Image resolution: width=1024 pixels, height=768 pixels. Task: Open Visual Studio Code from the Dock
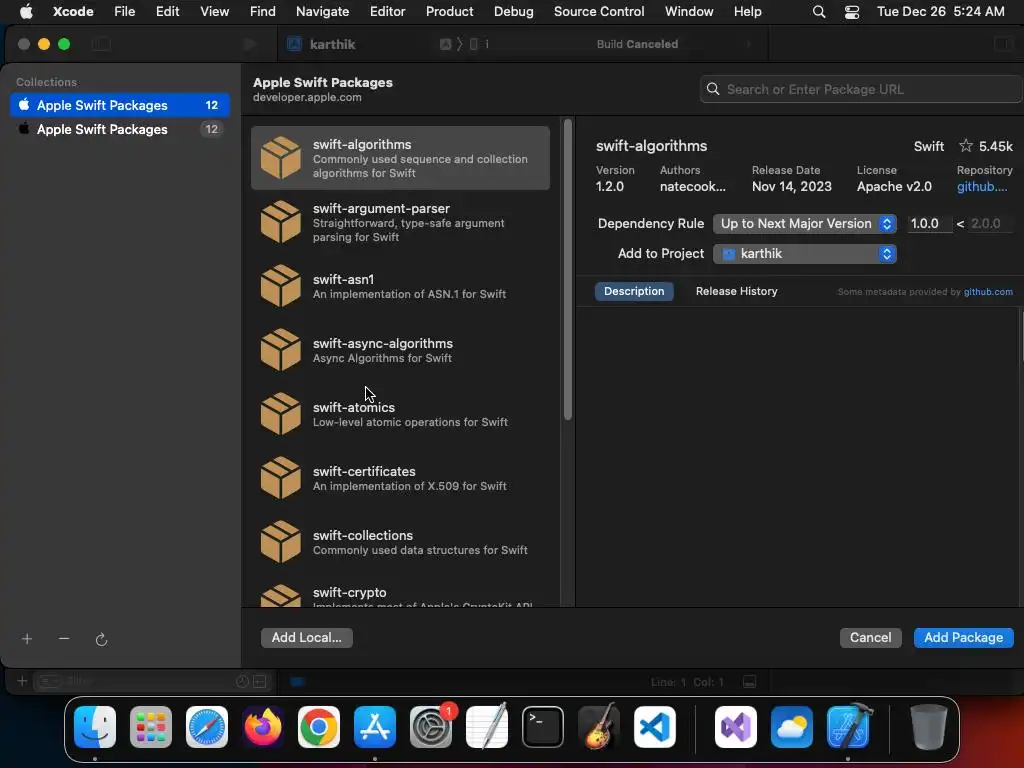pyautogui.click(x=654, y=727)
